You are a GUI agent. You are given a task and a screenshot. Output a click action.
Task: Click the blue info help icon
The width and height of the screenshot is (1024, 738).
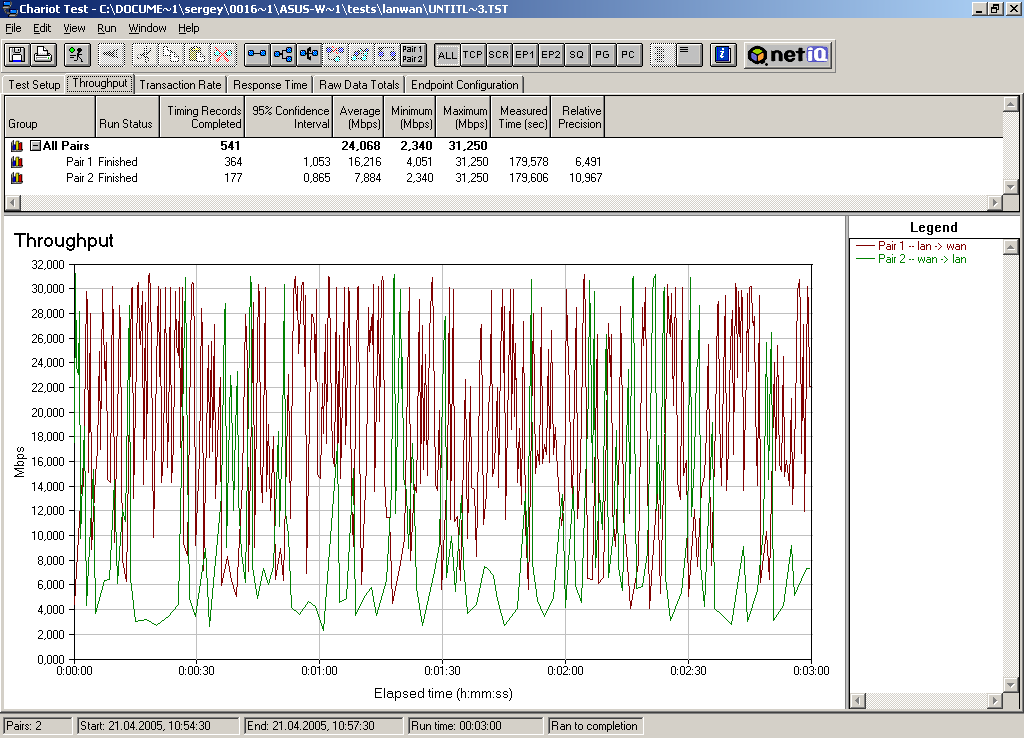[725, 54]
